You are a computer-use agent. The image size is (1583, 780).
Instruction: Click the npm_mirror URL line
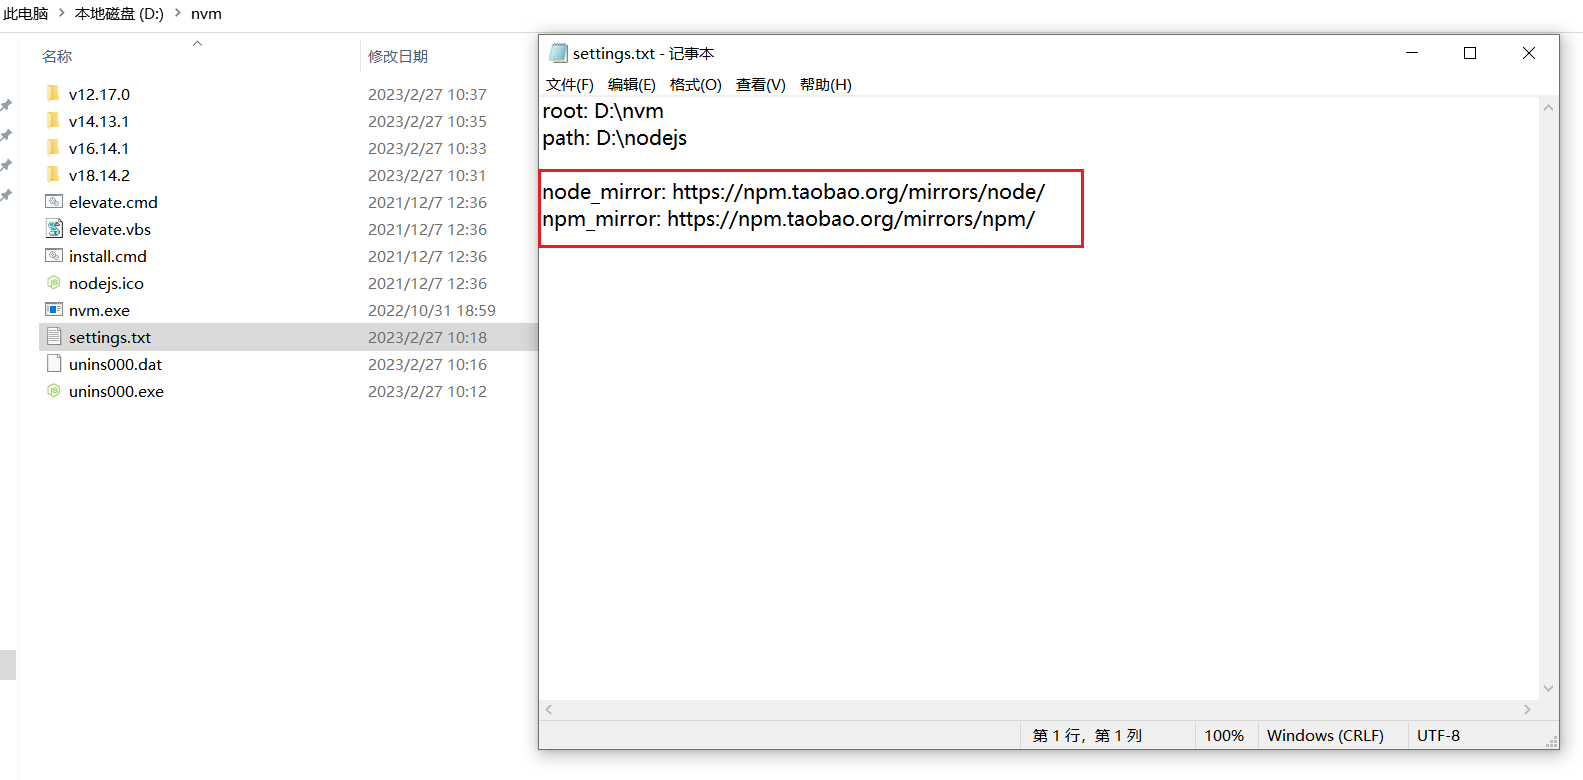pyautogui.click(x=789, y=219)
